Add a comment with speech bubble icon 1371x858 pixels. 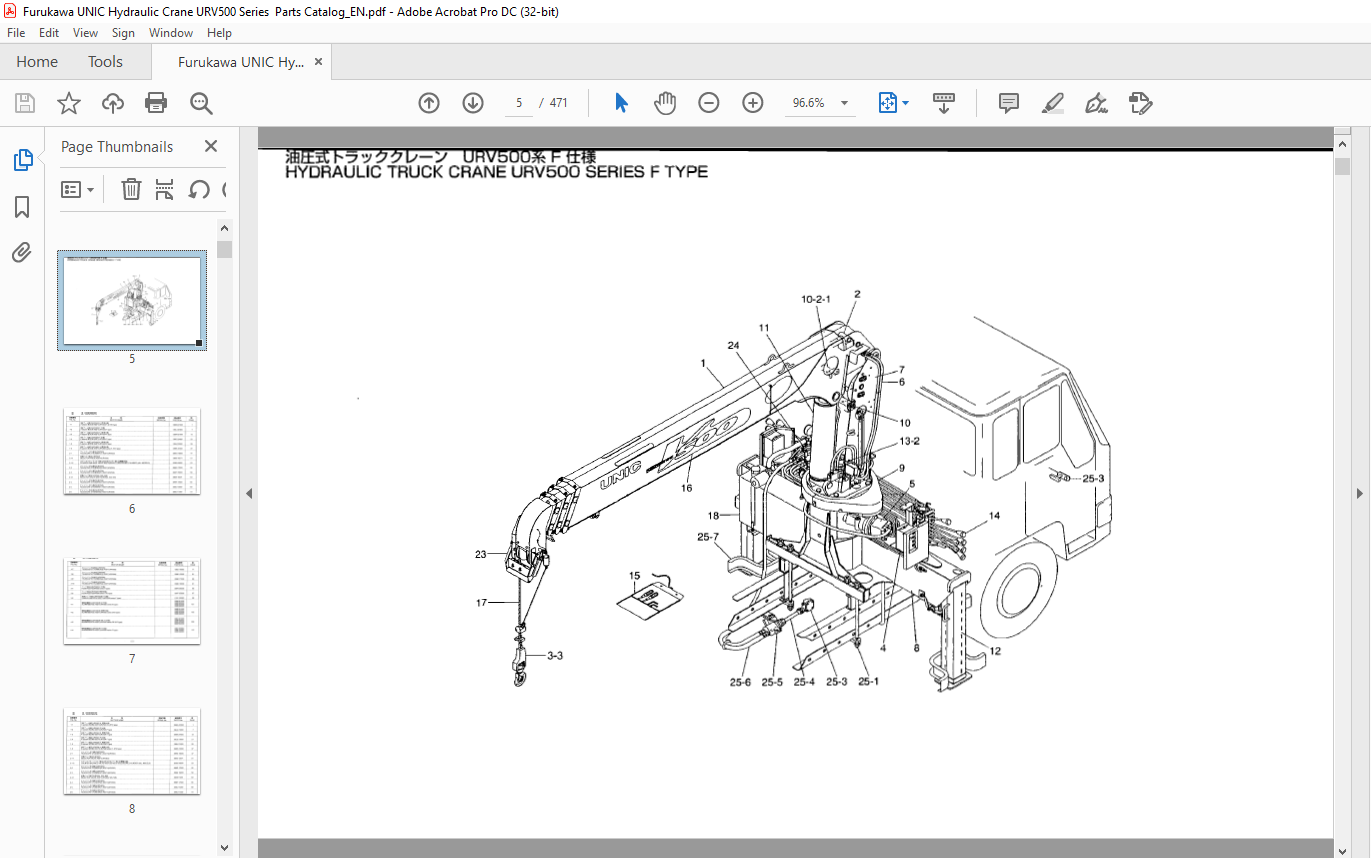(1009, 103)
